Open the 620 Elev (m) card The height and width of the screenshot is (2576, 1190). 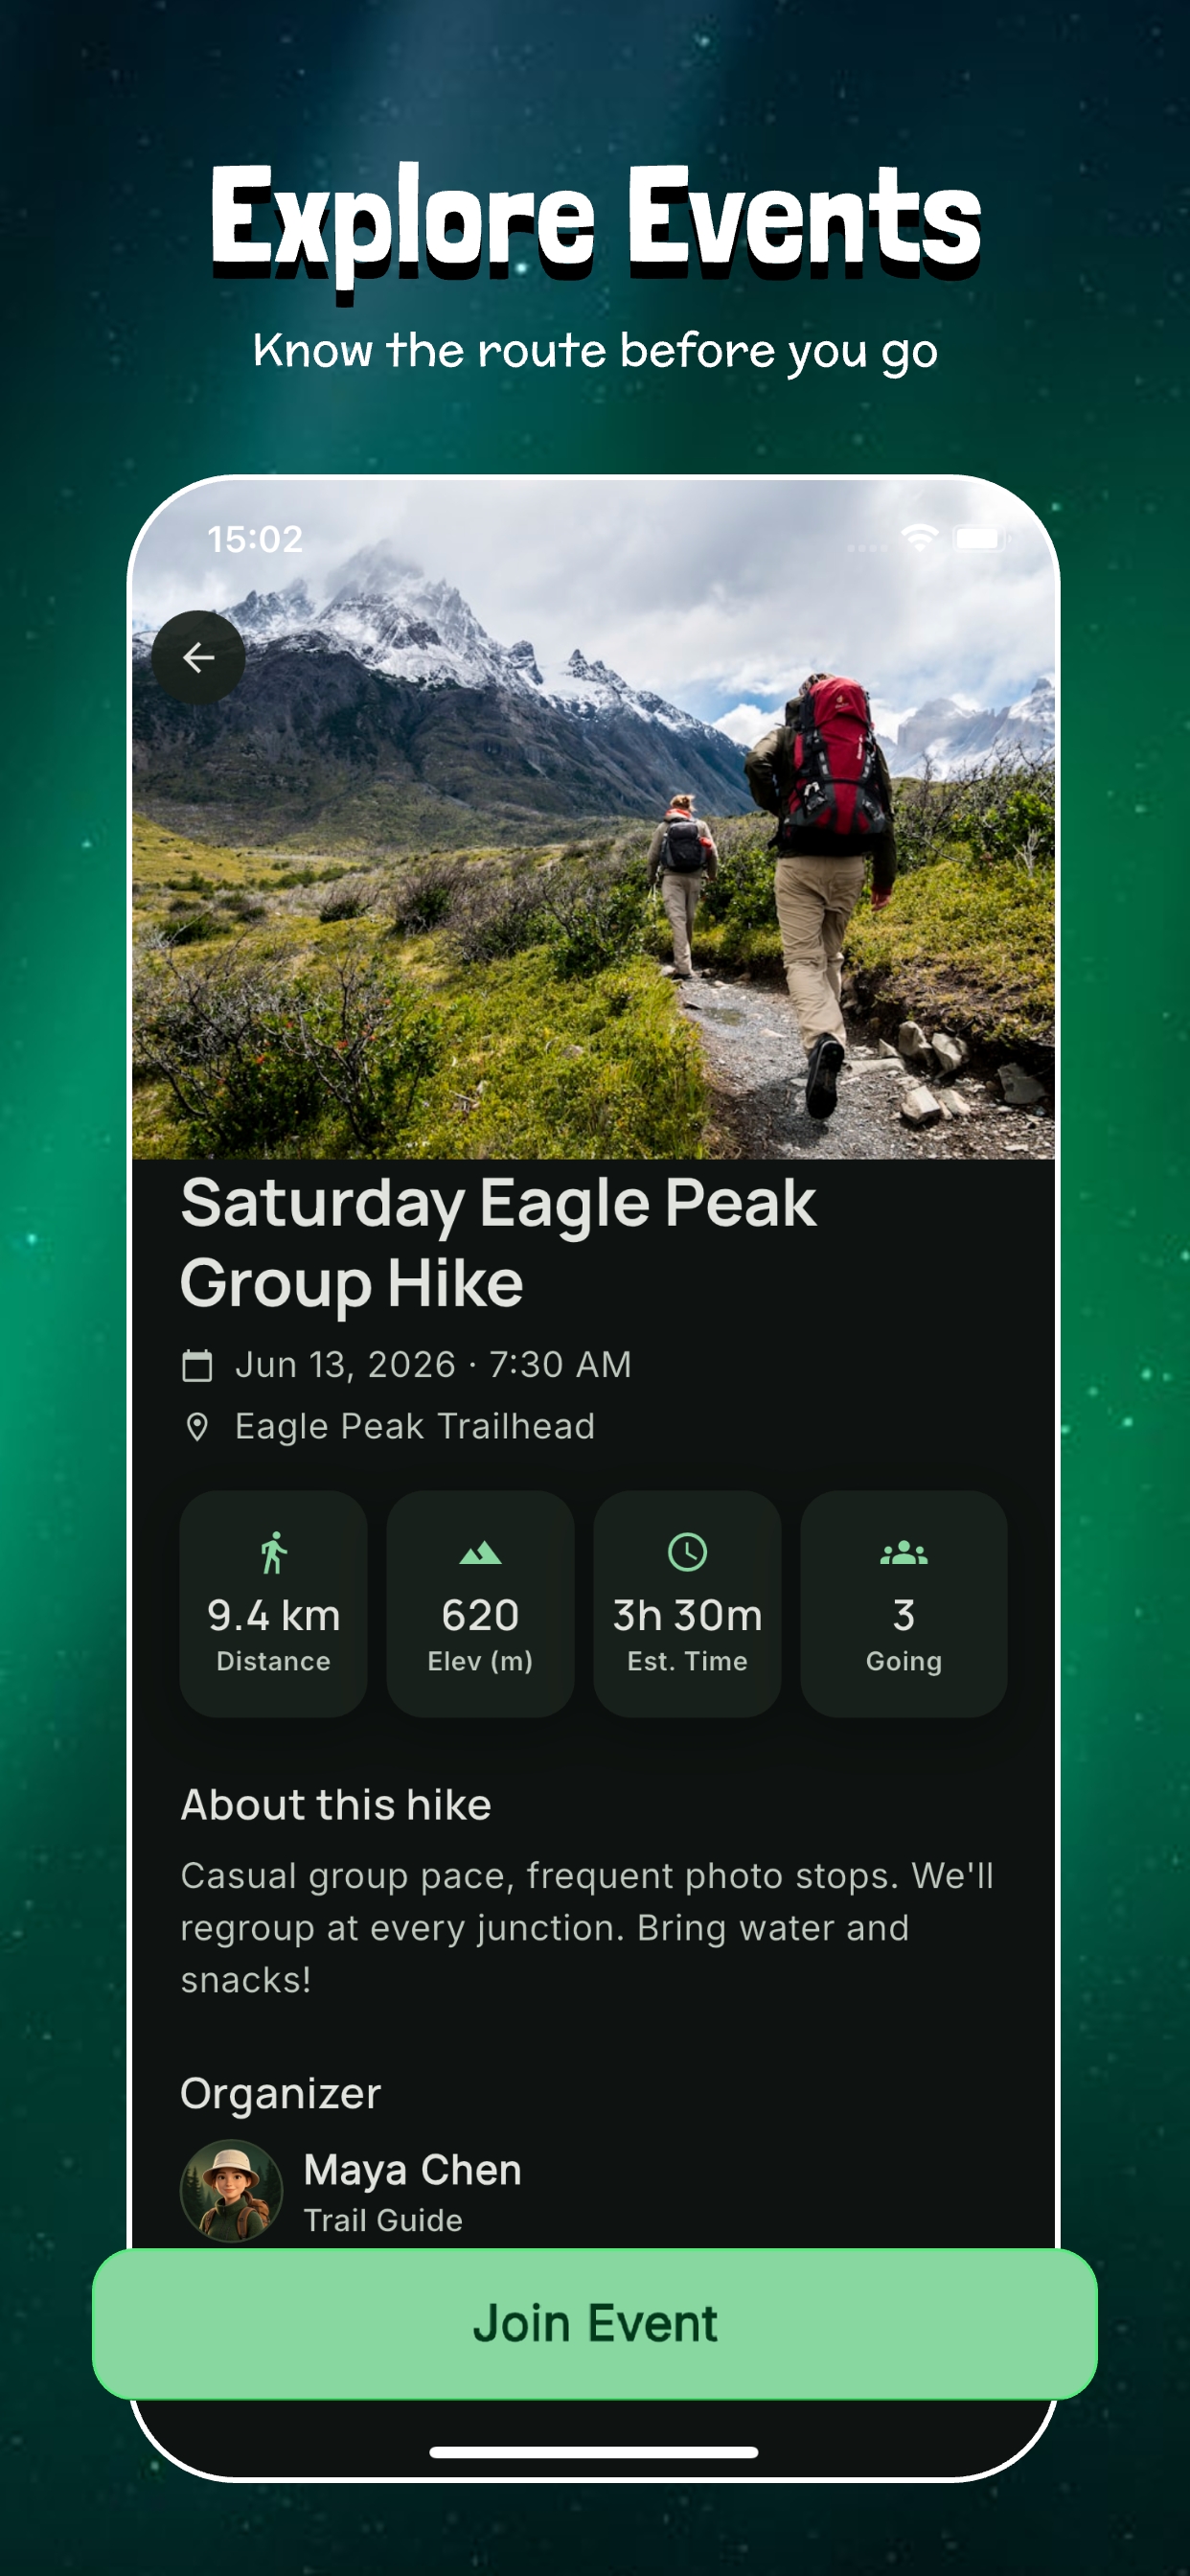point(480,1604)
